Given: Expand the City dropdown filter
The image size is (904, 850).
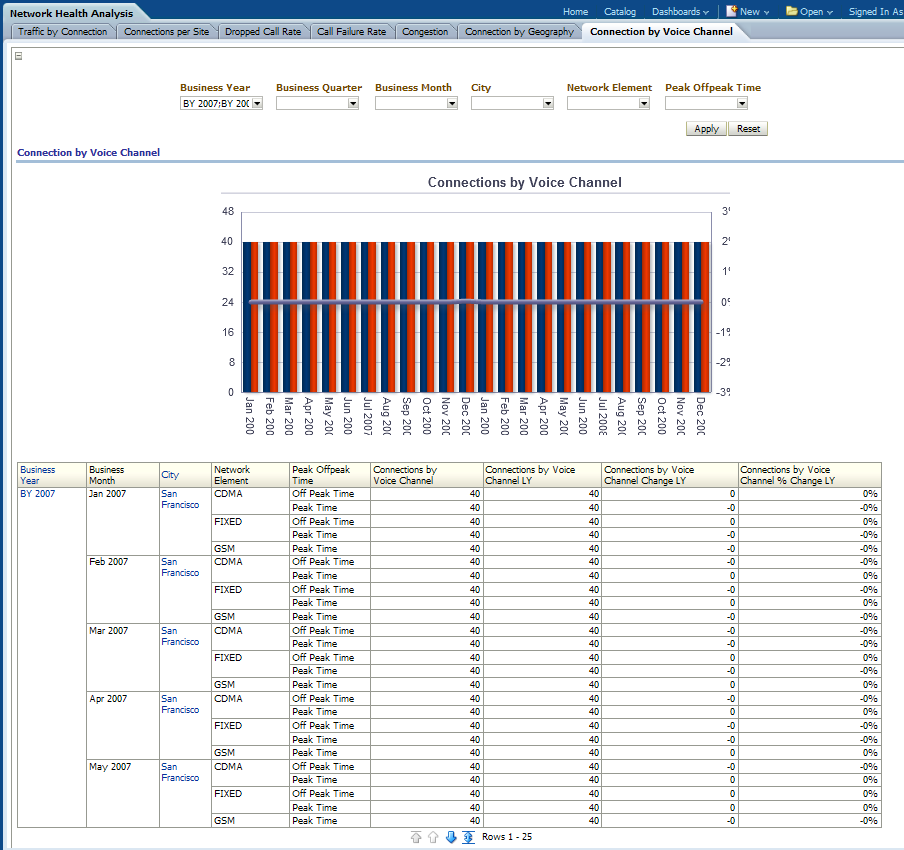Looking at the screenshot, I should coord(548,103).
